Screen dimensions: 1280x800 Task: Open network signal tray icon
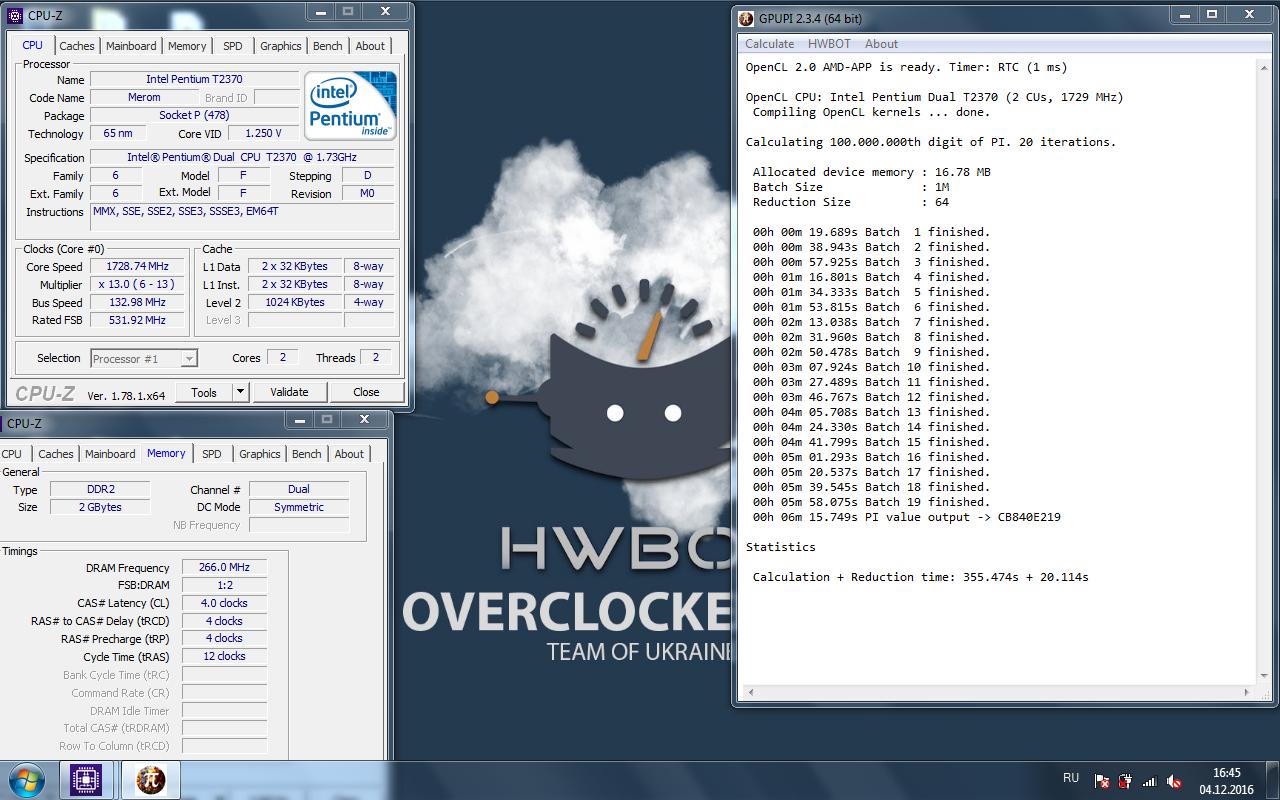(x=1150, y=781)
